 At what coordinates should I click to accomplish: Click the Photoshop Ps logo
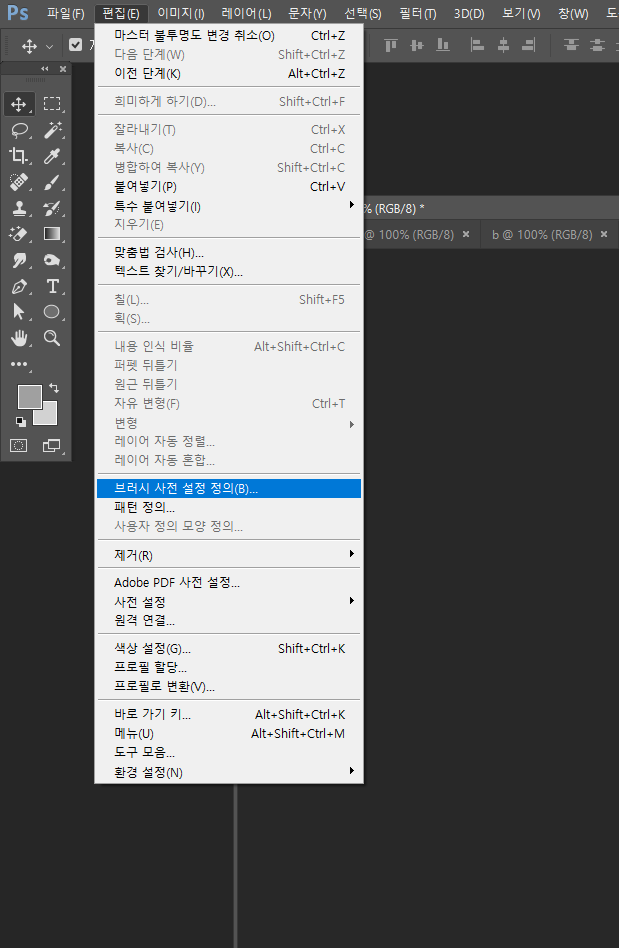[18, 13]
